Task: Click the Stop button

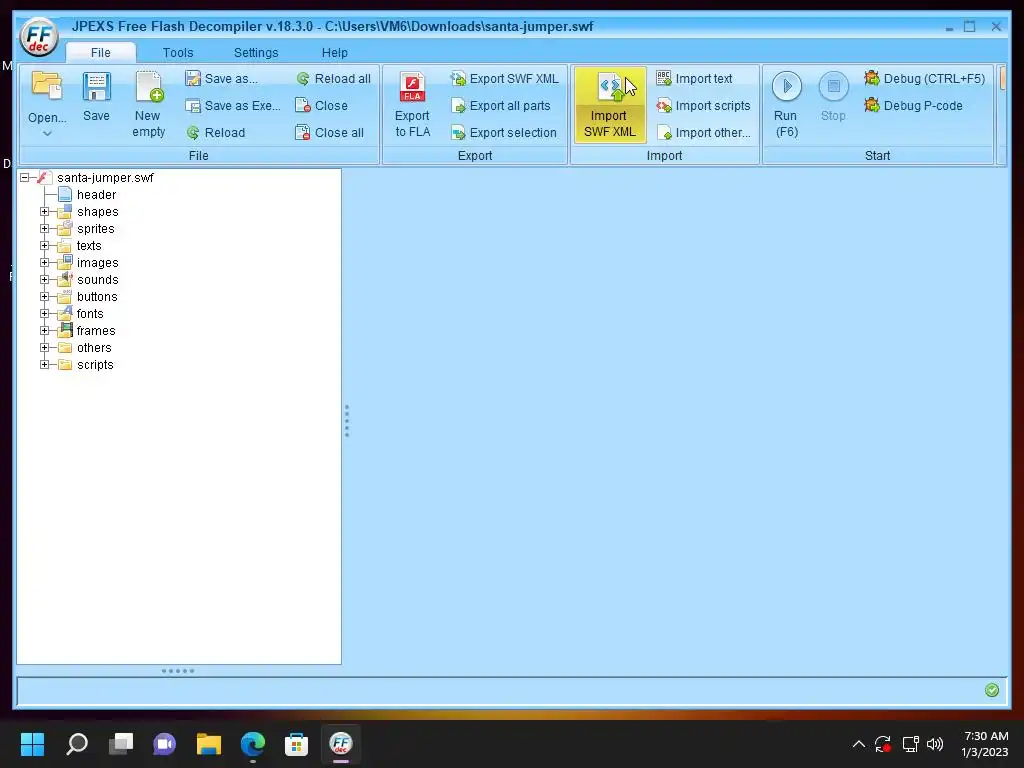Action: click(x=833, y=97)
